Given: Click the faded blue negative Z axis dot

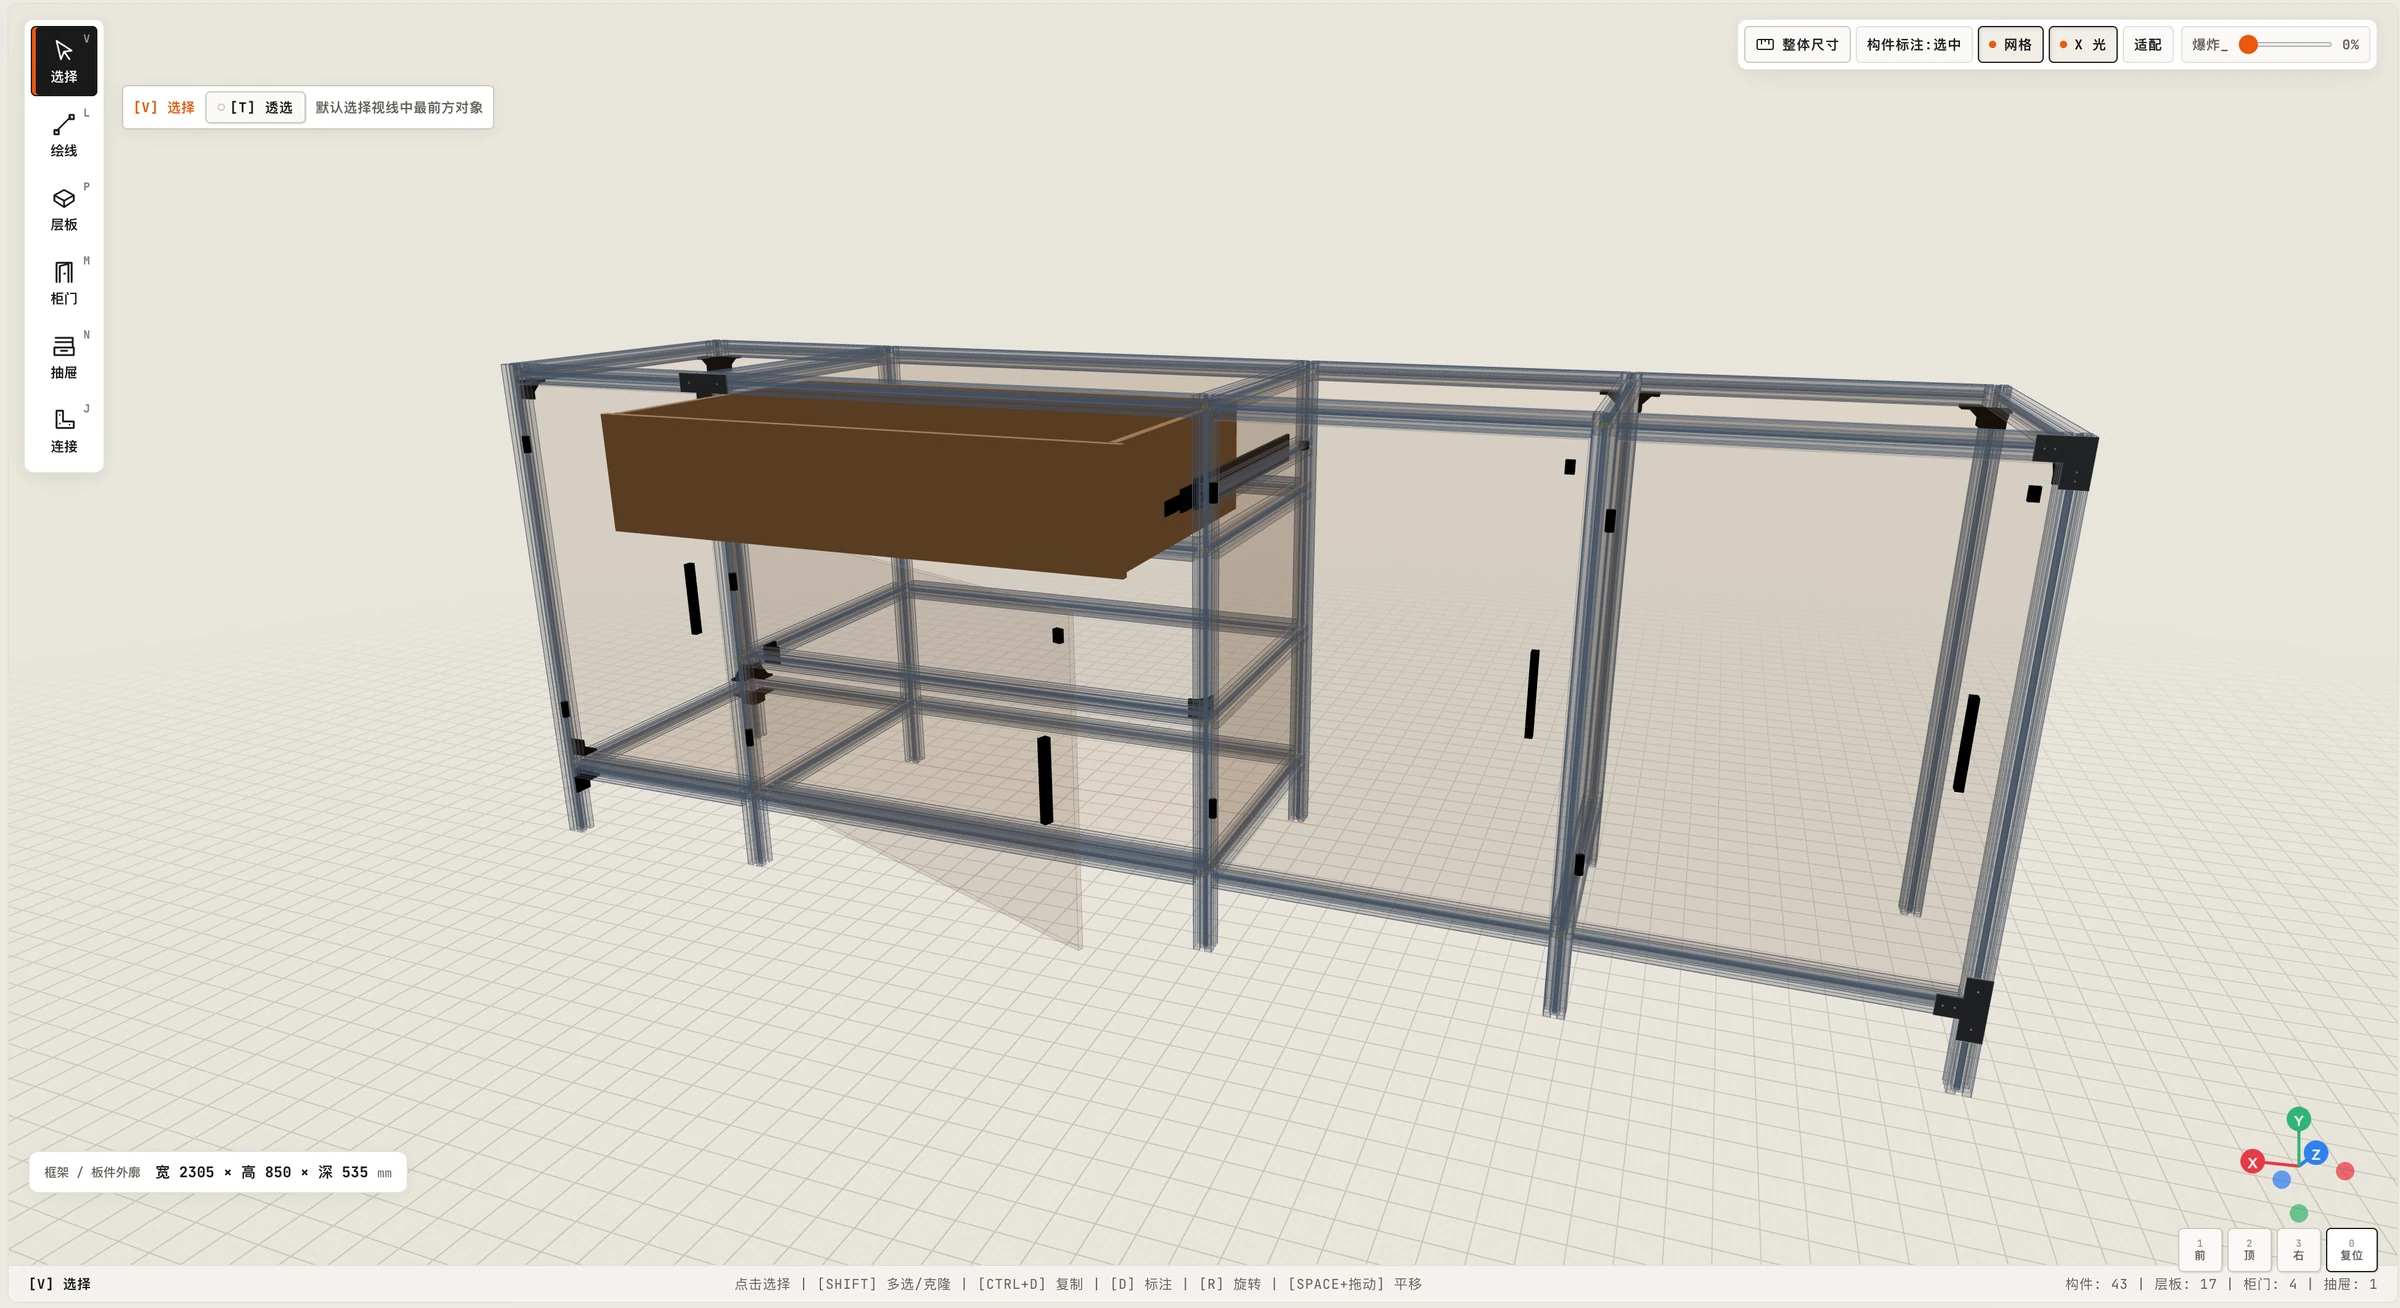Looking at the screenshot, I should 2281,1180.
